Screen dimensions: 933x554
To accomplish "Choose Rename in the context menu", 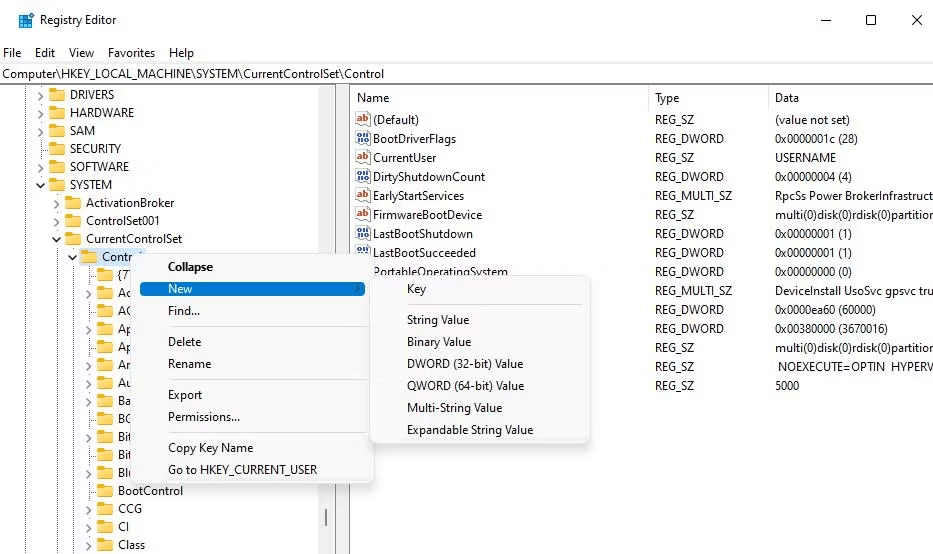I will (252, 364).
